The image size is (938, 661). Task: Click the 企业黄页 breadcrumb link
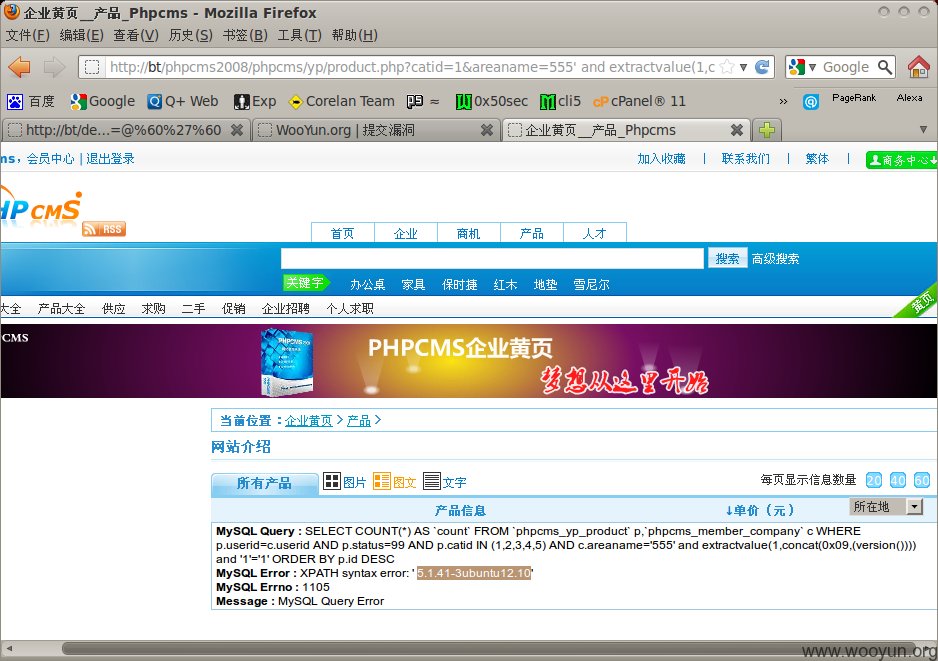(309, 421)
